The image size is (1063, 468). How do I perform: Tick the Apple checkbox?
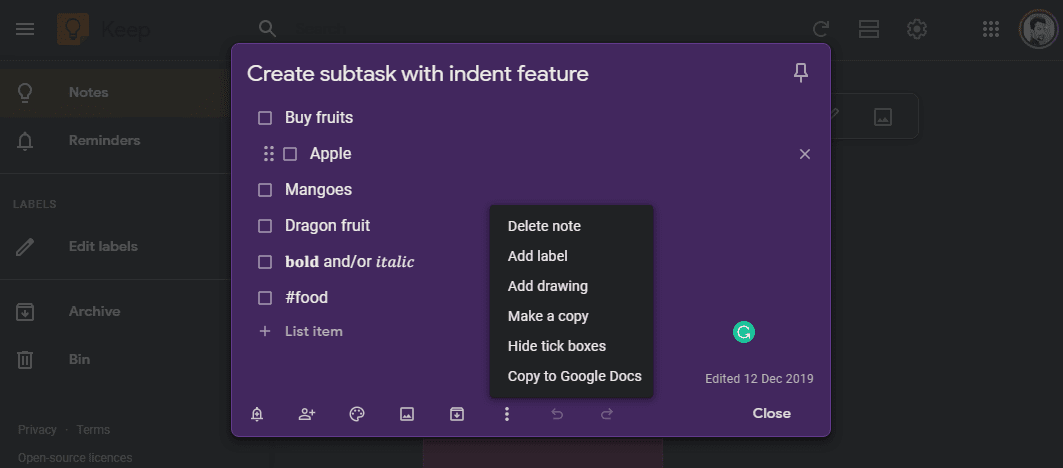290,154
